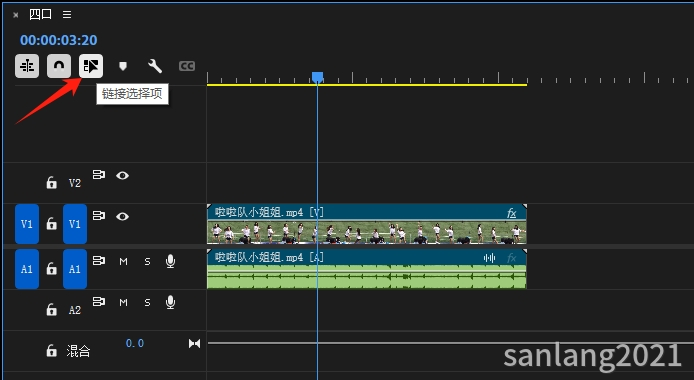Click the mix track output icon
This screenshot has height=380, width=694.
(x=194, y=343)
